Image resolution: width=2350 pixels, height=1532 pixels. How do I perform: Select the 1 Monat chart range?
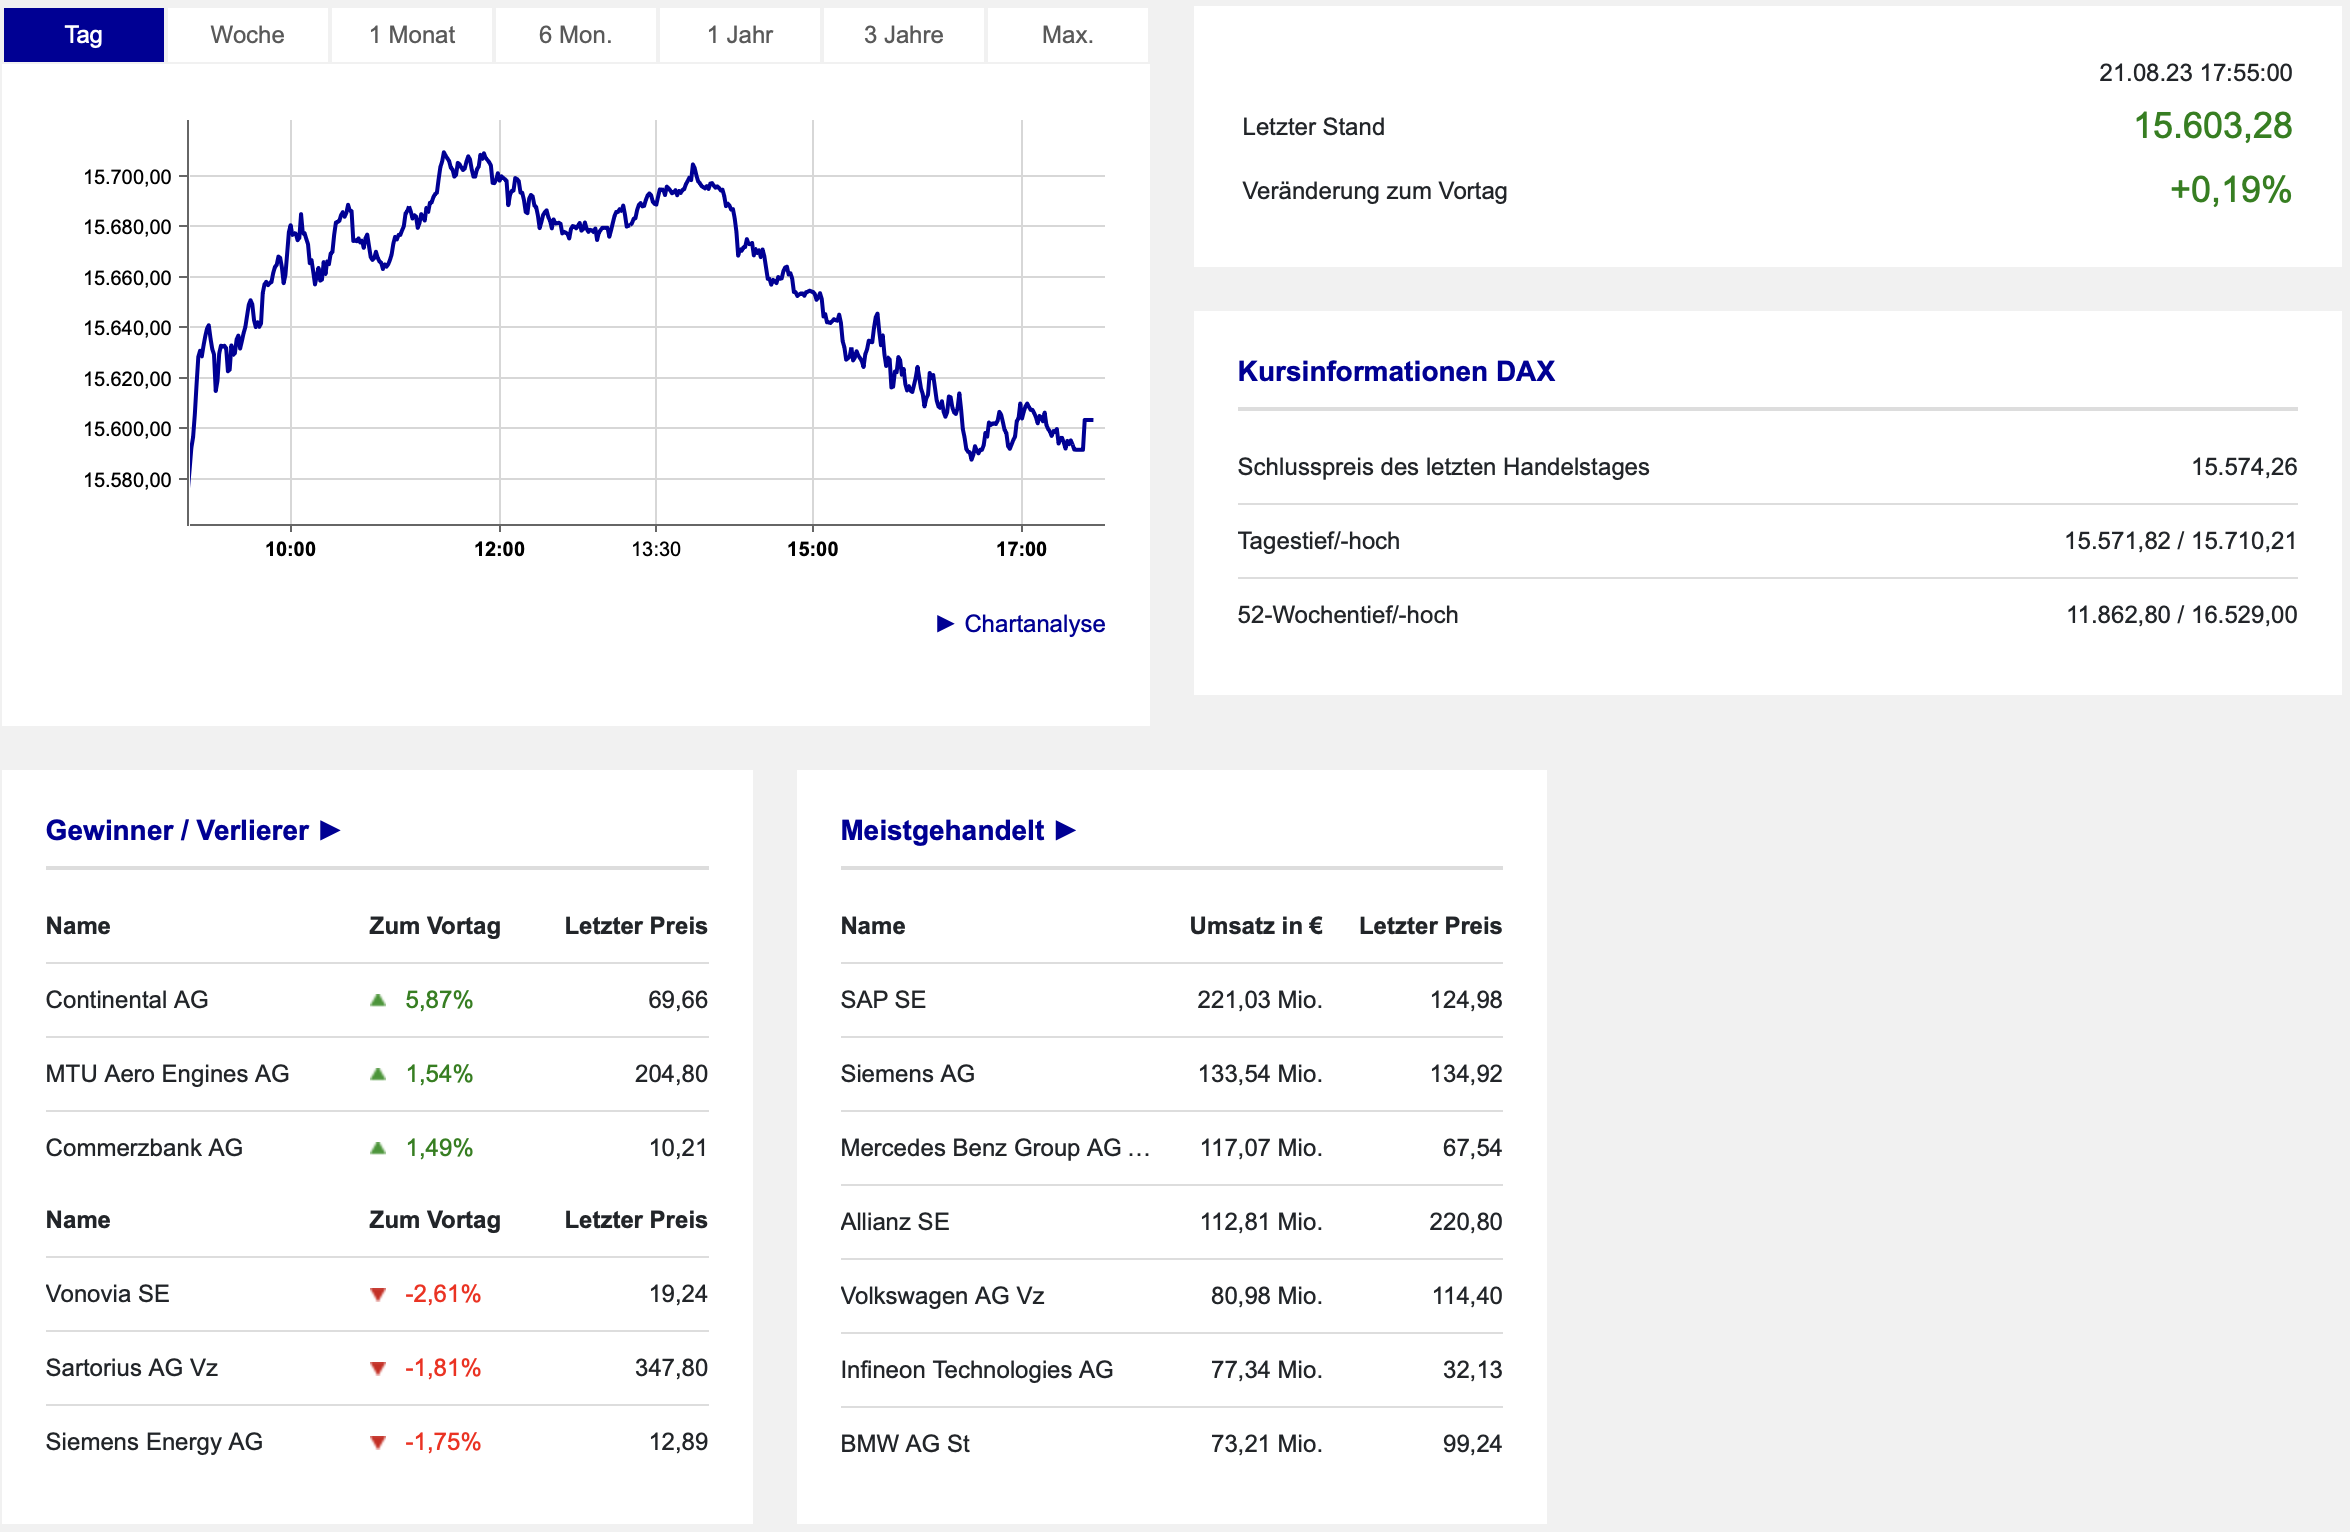pos(411,35)
